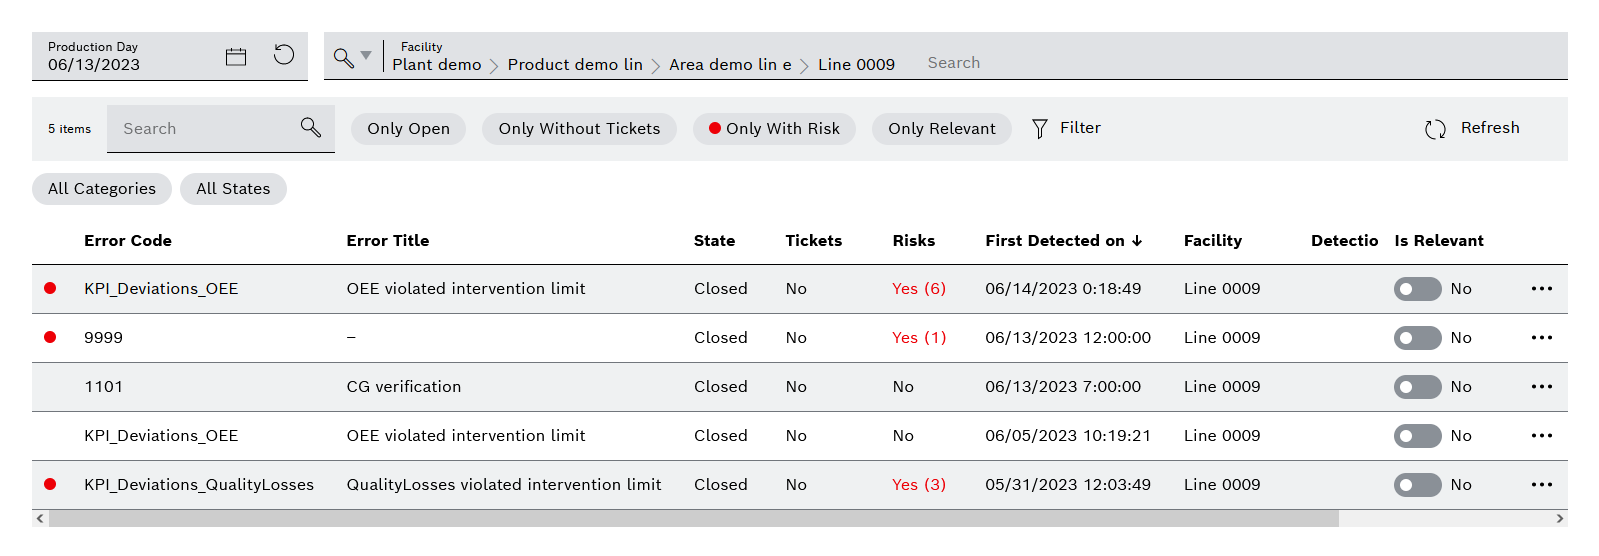
Task: Click the magnifier icon in the items search box
Action: [311, 127]
